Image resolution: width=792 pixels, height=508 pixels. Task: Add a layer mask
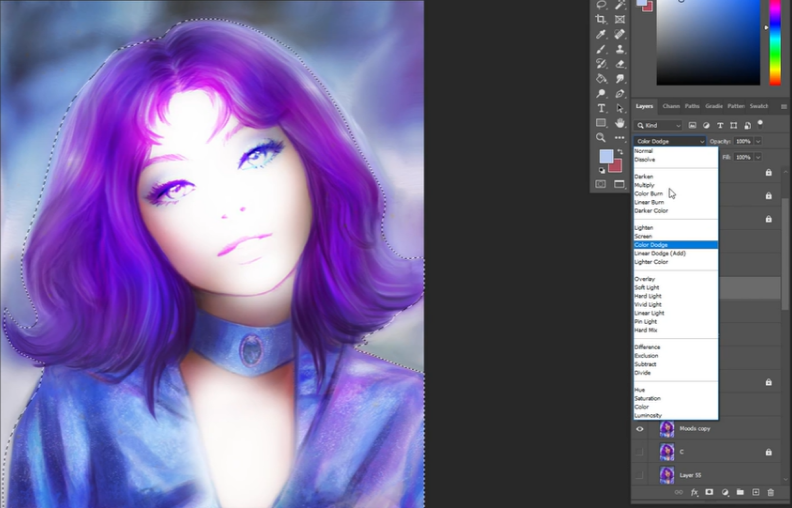[709, 492]
